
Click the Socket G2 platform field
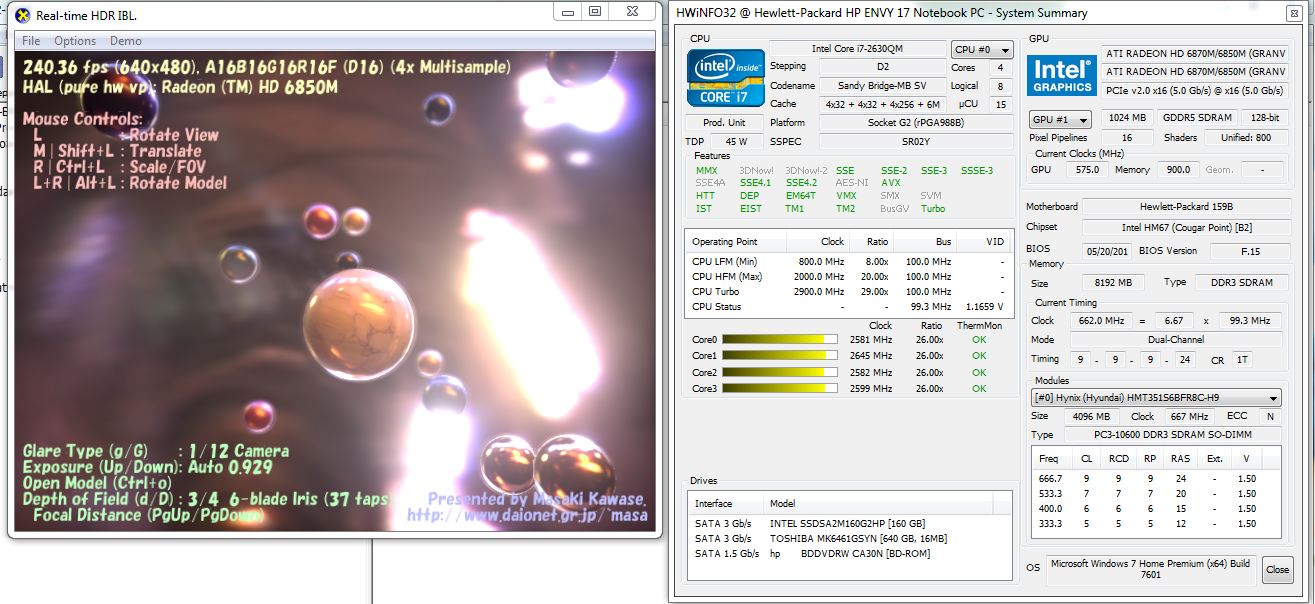(x=916, y=122)
